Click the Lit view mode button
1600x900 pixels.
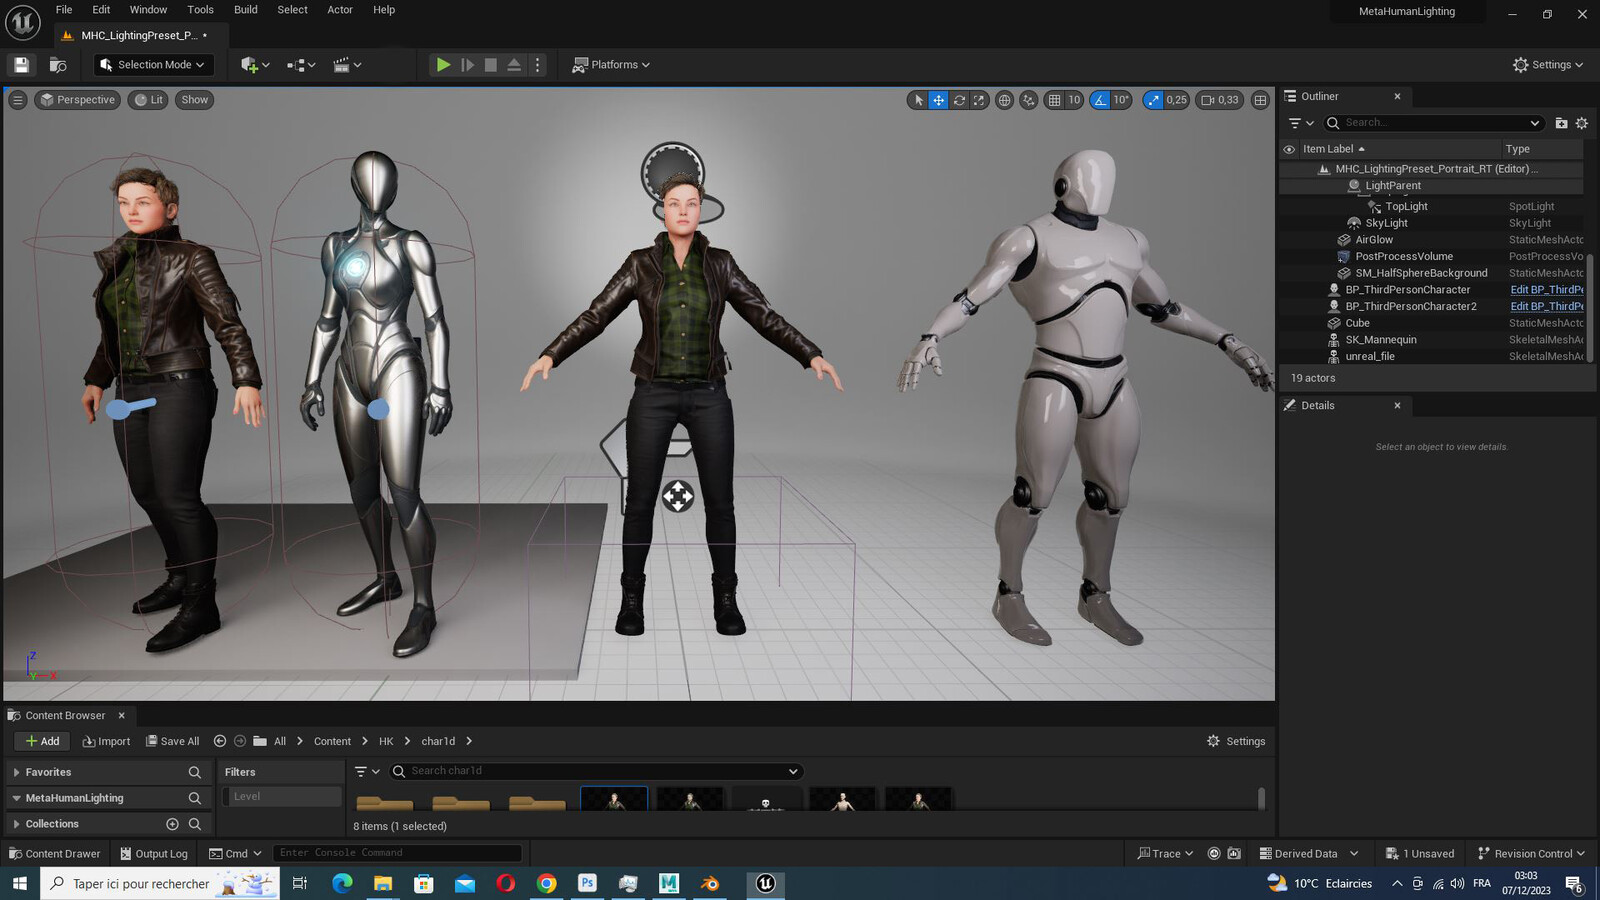click(148, 100)
